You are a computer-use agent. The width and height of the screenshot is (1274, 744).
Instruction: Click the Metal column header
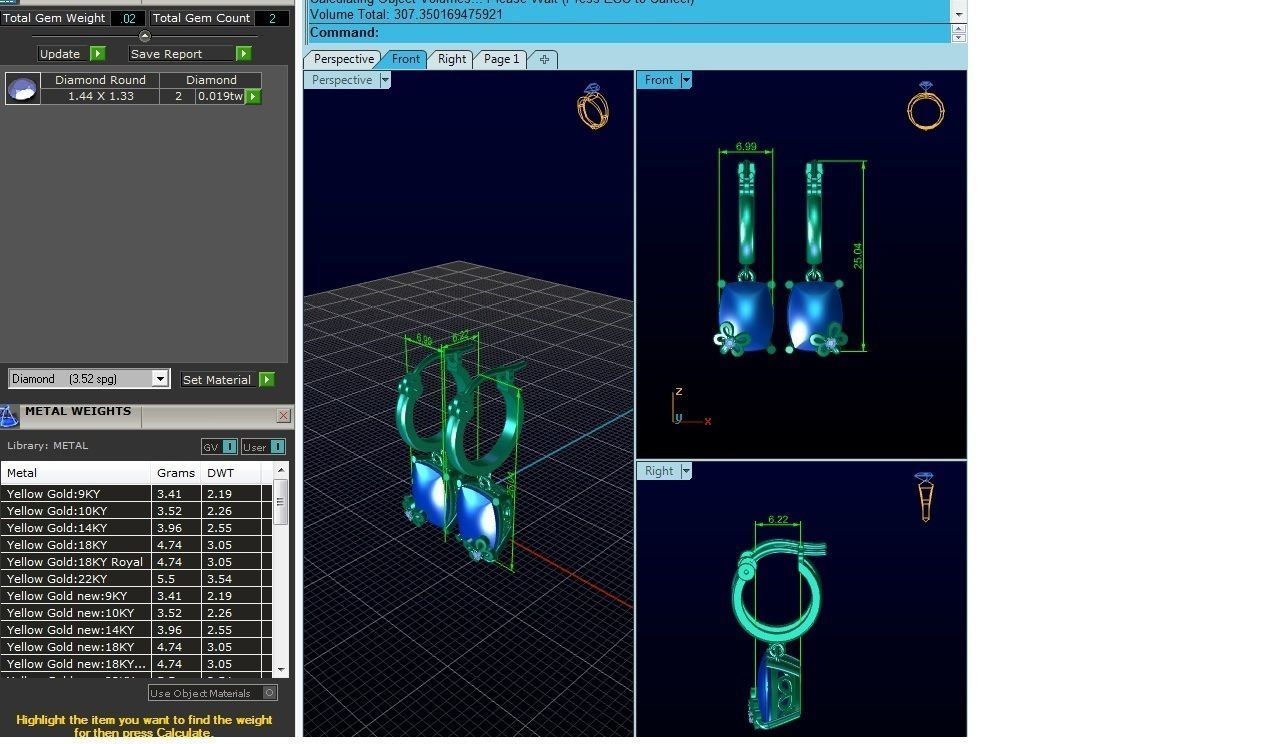[x=77, y=473]
